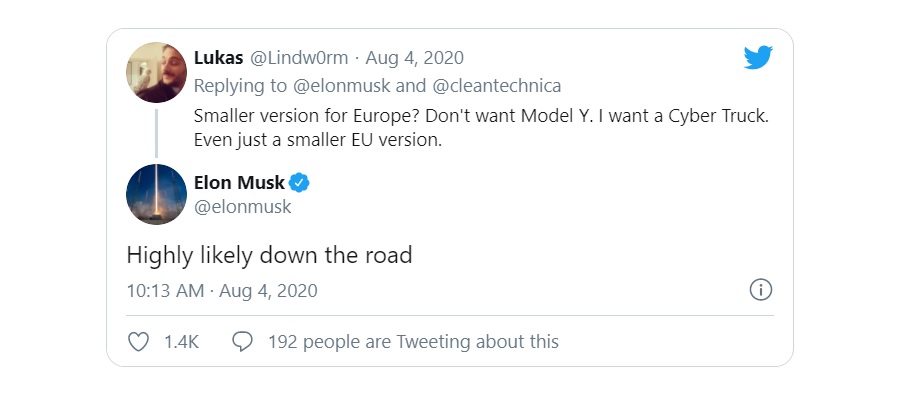Click the Twitter bird logo
This screenshot has width=918, height=393.
(758, 58)
